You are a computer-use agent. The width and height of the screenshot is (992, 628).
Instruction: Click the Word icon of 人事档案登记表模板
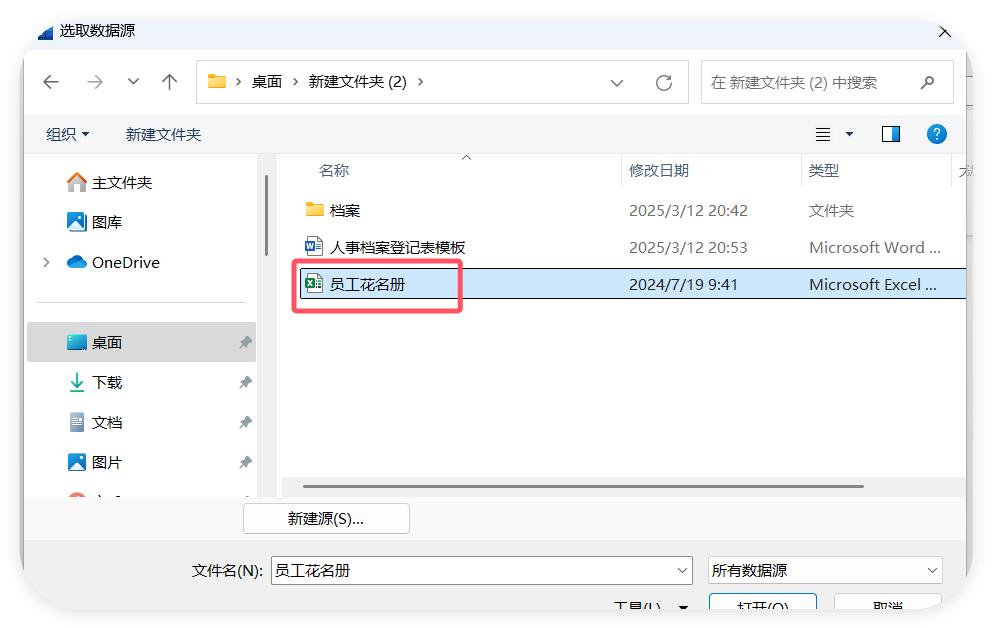(x=314, y=246)
